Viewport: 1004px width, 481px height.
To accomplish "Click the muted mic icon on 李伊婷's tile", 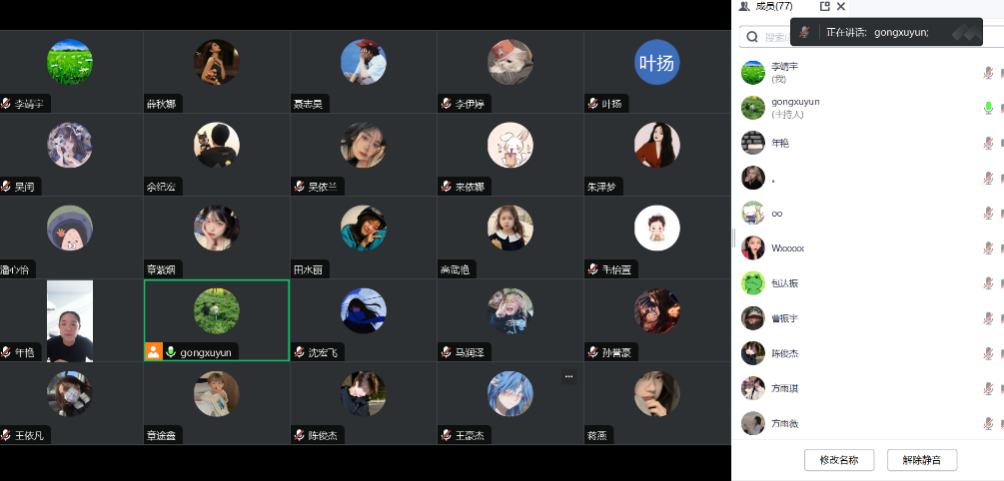I will (x=446, y=104).
